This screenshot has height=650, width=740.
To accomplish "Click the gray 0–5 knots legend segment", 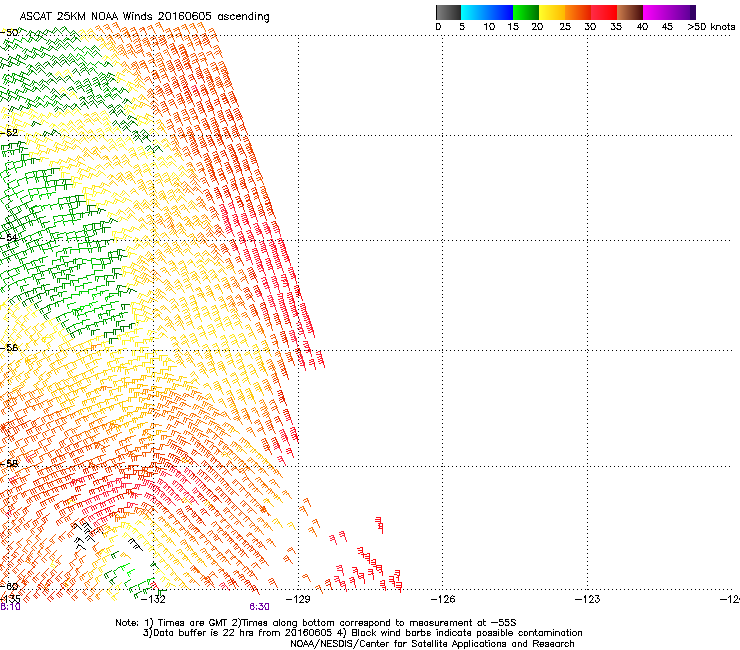I will [x=448, y=12].
